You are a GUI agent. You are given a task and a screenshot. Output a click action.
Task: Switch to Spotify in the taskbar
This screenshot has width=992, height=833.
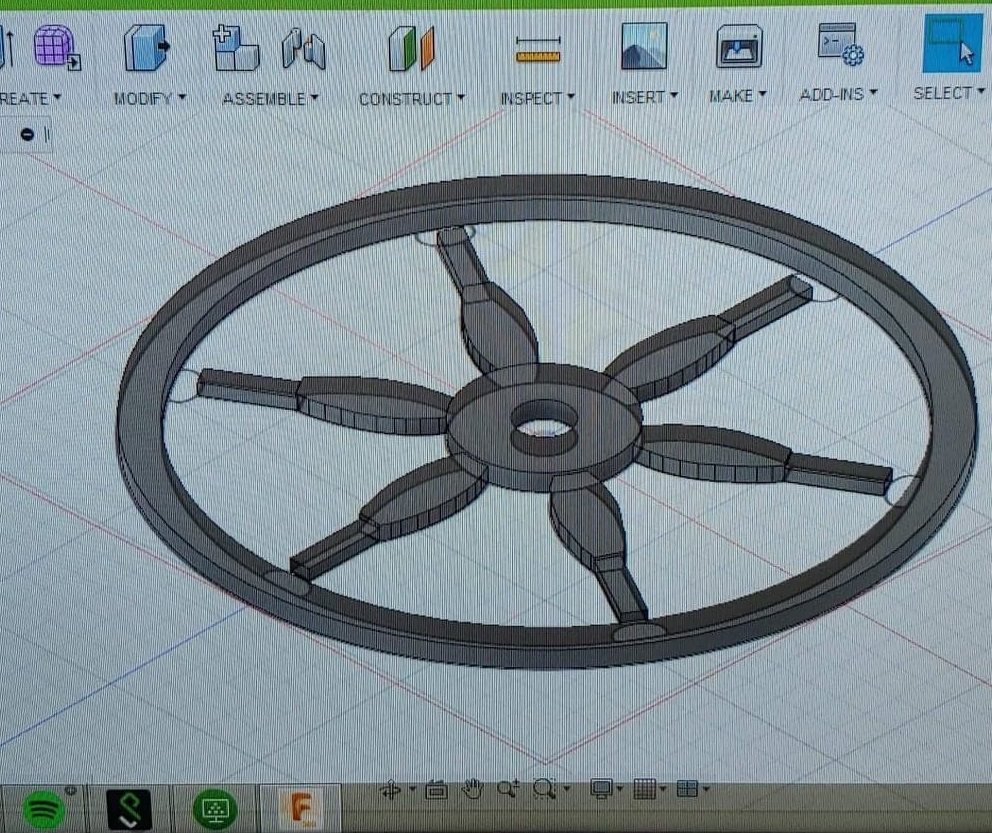tap(43, 808)
